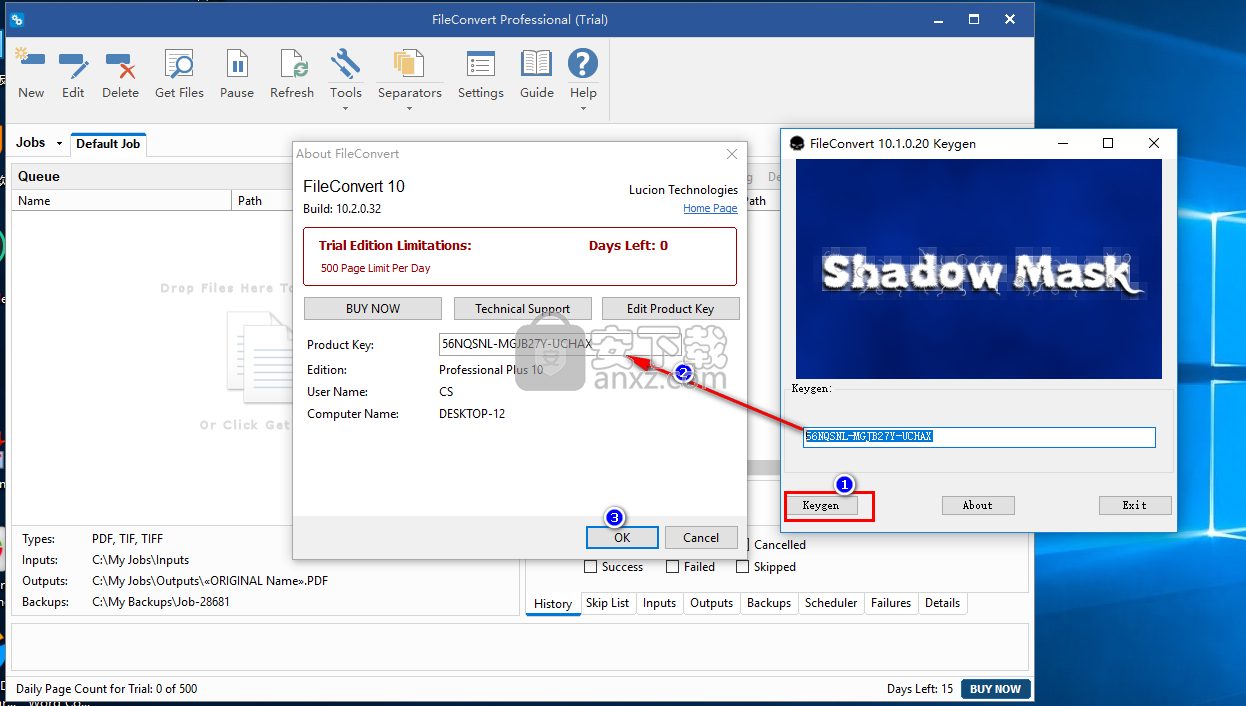The width and height of the screenshot is (1246, 706).
Task: Click the 'C:\My Backups\Job-28681' path text
Action: pos(161,602)
